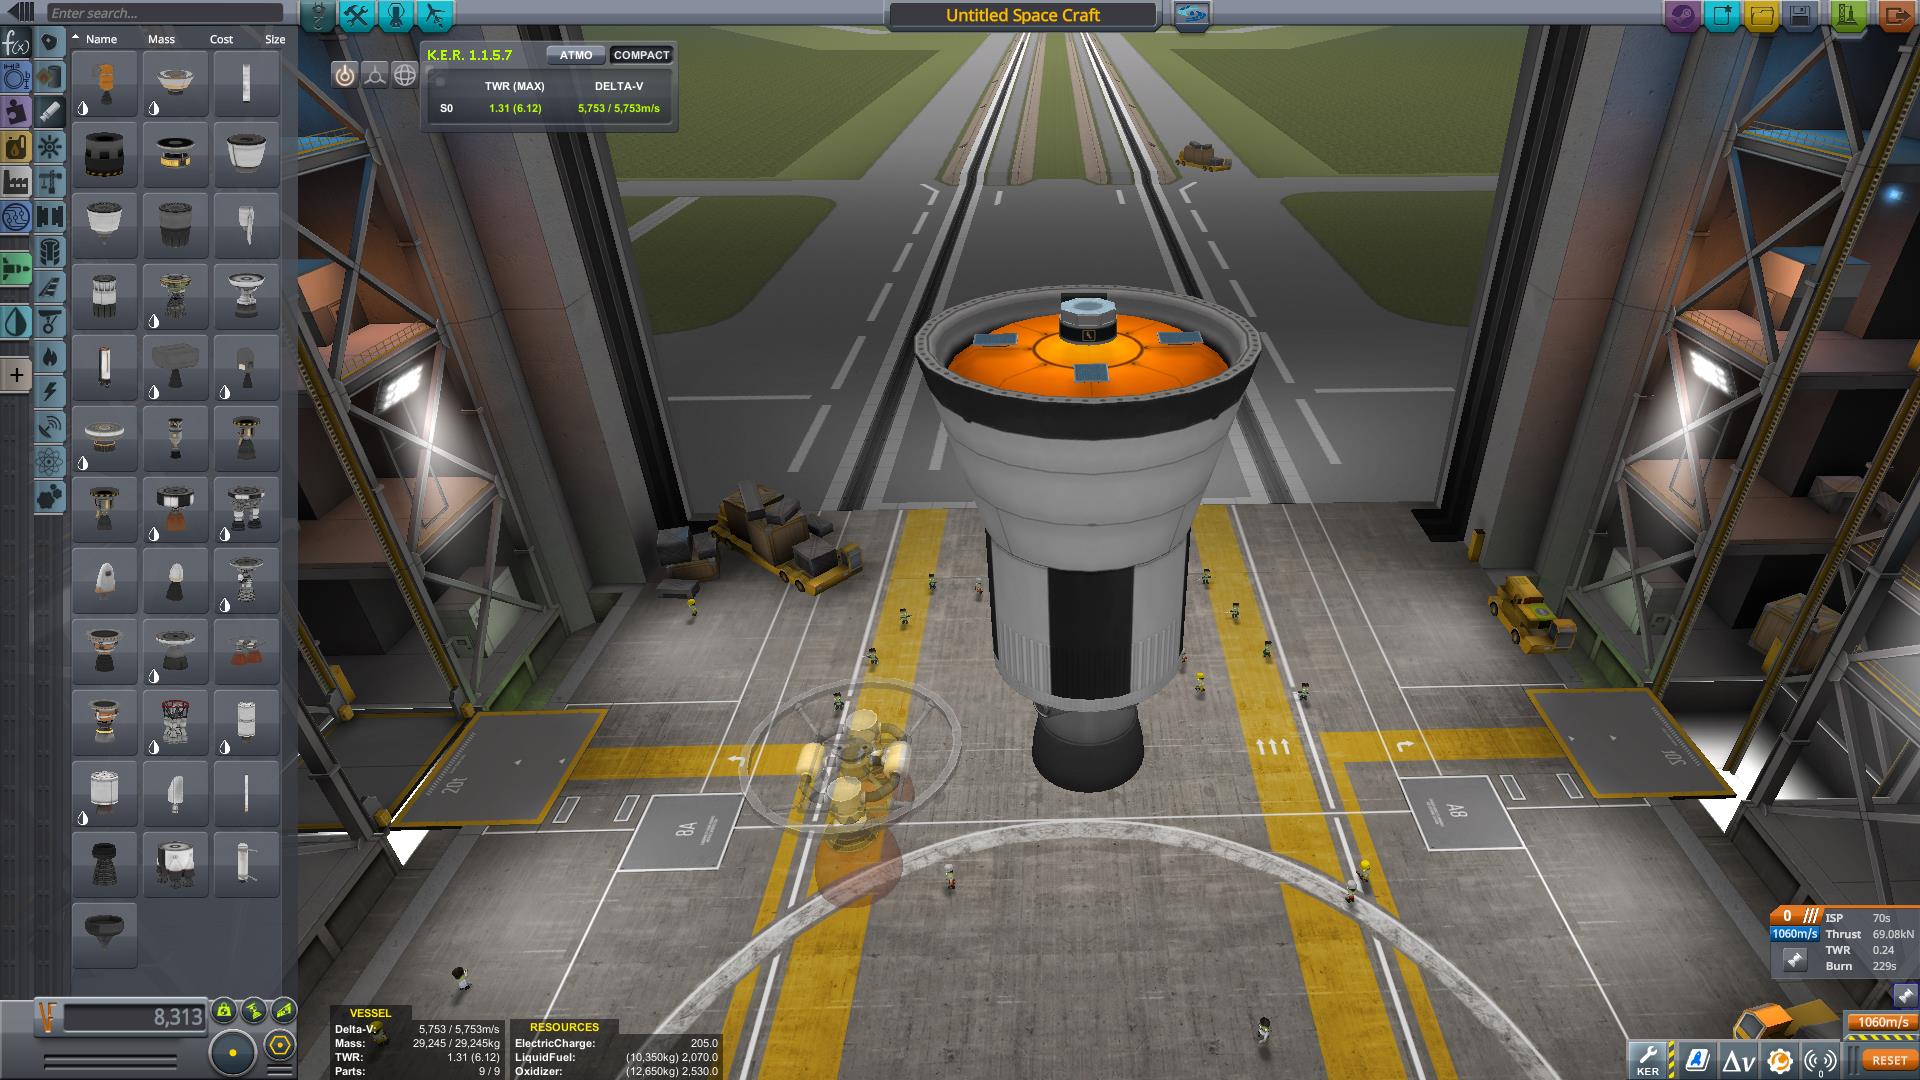Show Fuel Tanks parts subcategory
This screenshot has height=1080, width=1920.
[50, 78]
